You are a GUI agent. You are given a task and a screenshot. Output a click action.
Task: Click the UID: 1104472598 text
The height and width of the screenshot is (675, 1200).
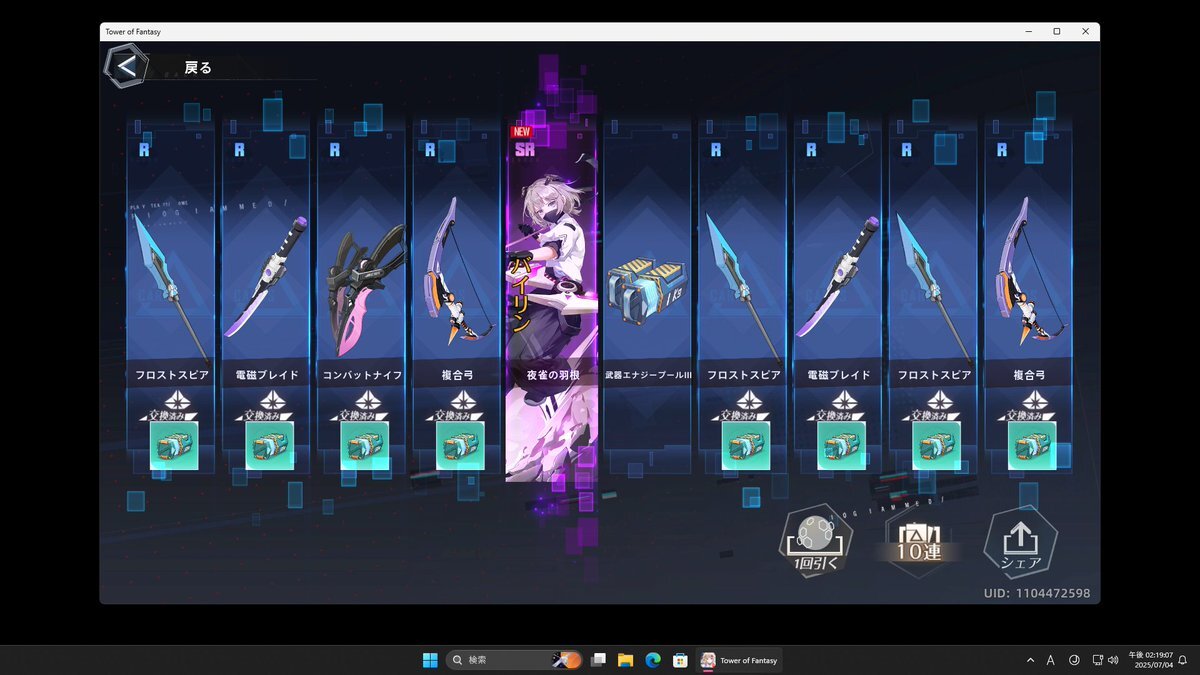pyautogui.click(x=1036, y=594)
